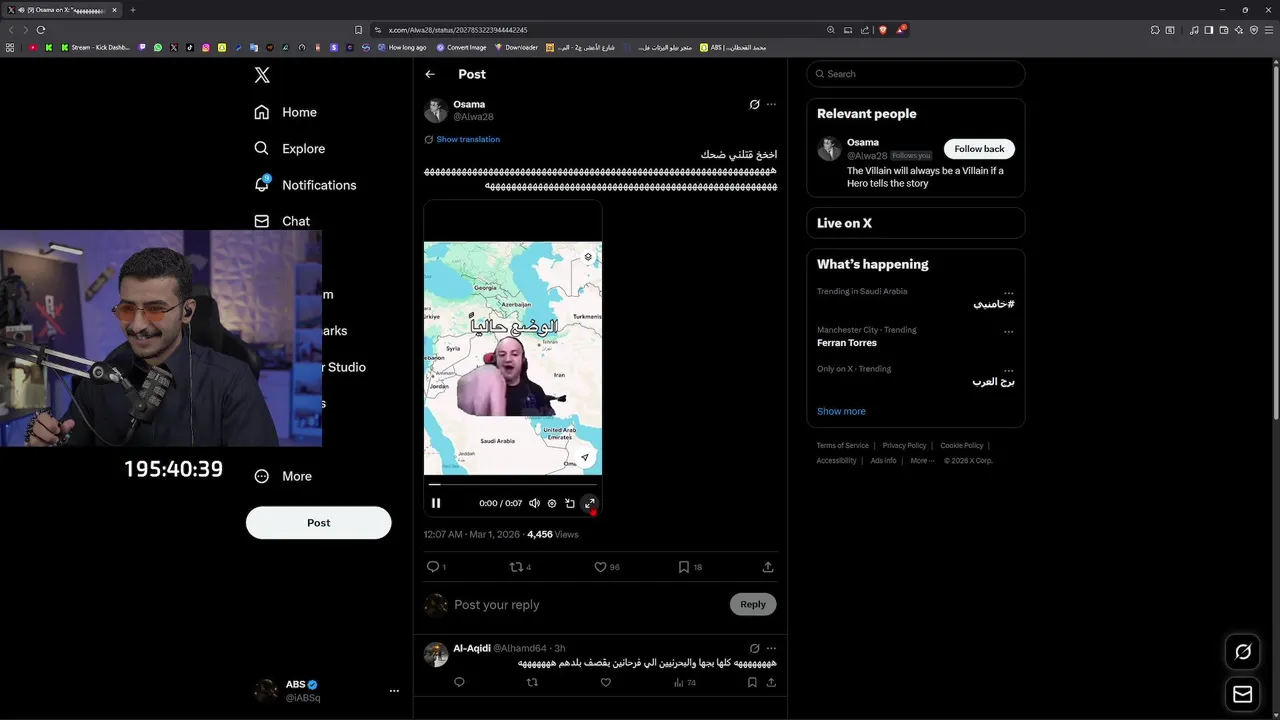Bookmark Osama's post
The width and height of the screenshot is (1280, 720).
click(x=684, y=567)
